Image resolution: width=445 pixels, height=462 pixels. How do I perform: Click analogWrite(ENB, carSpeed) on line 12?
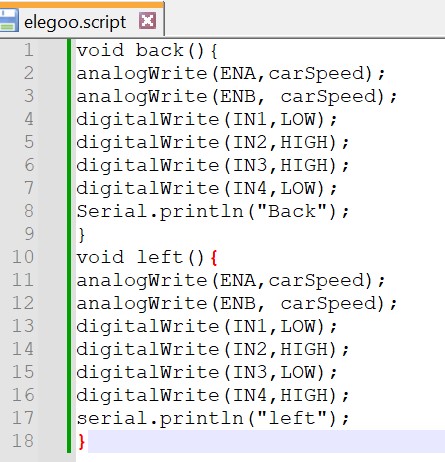point(237,304)
